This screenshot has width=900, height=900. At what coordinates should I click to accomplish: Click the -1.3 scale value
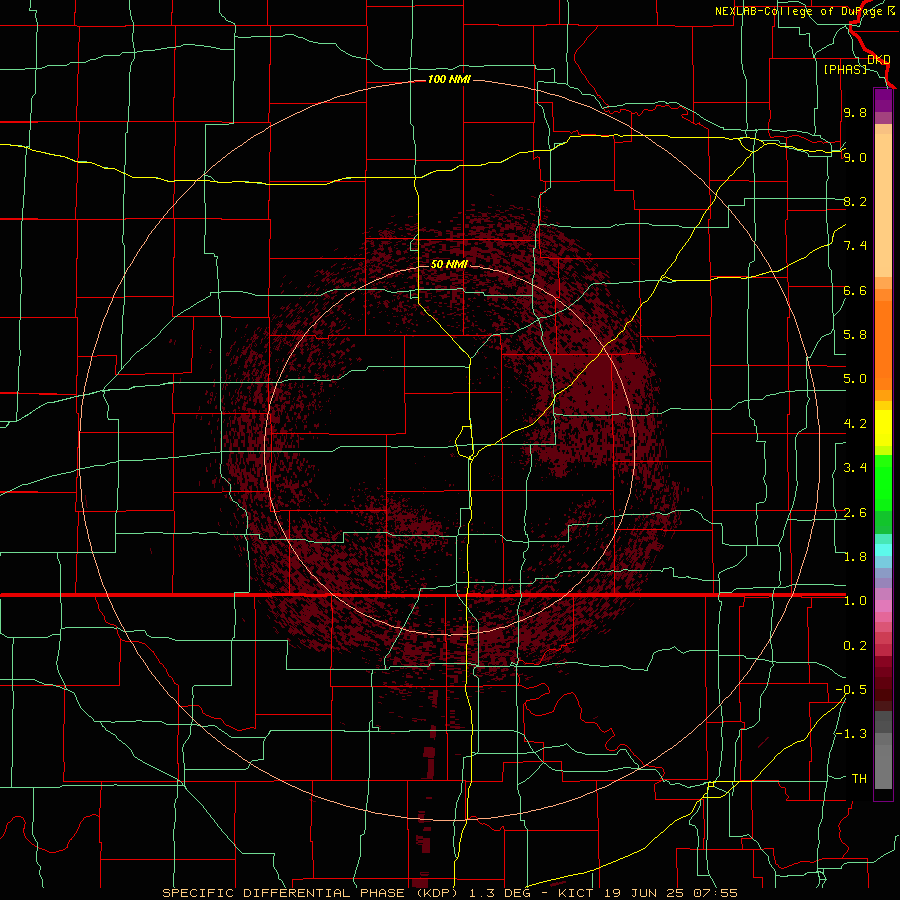click(852, 734)
